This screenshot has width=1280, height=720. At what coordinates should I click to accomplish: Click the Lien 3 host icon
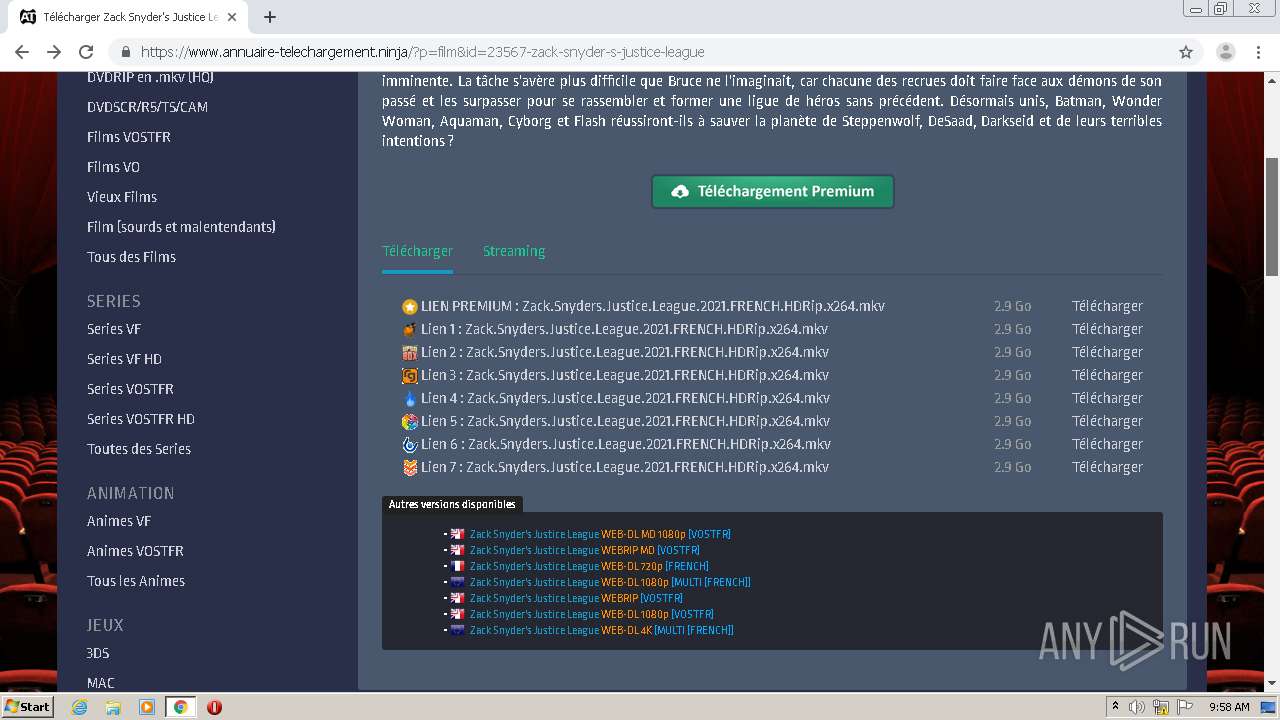coord(410,376)
